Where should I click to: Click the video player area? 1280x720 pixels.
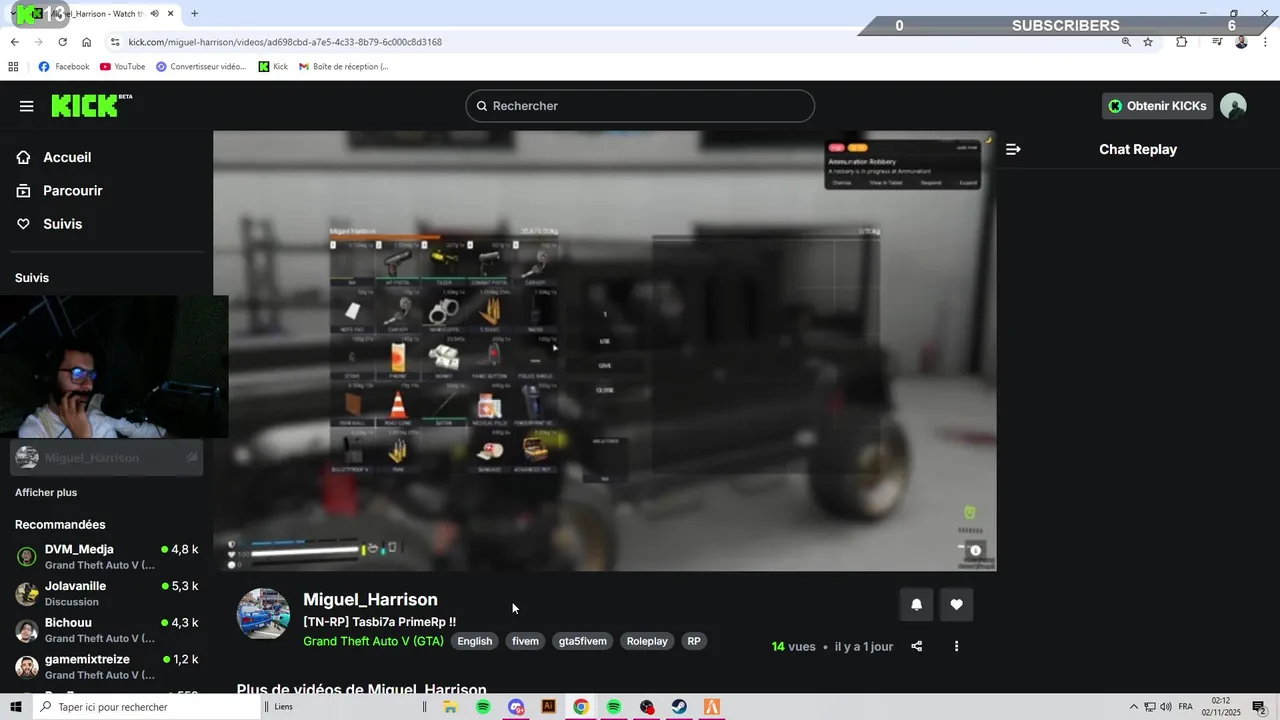(604, 351)
